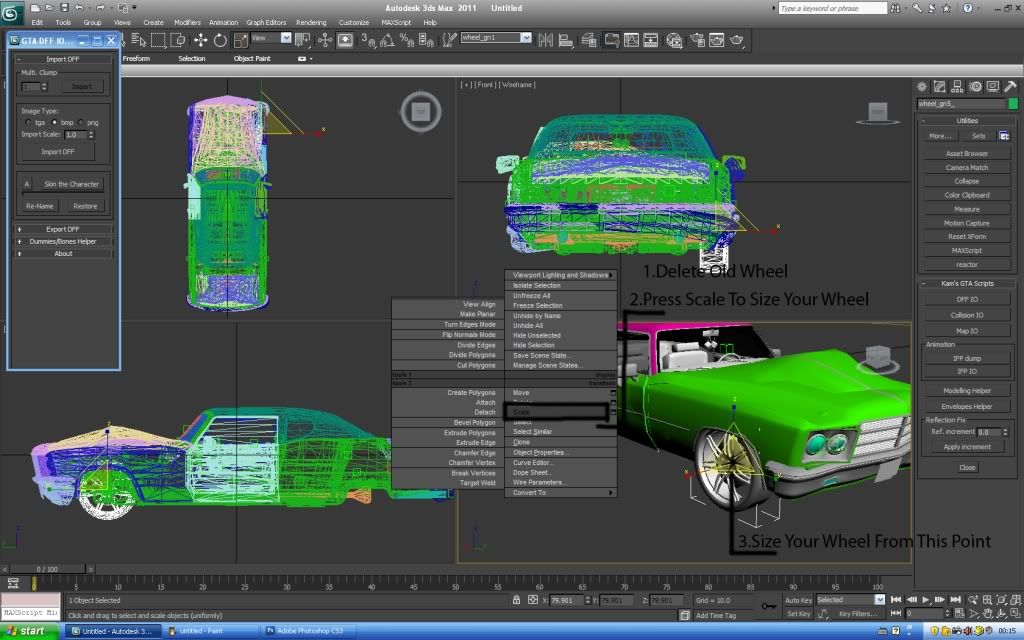The width and height of the screenshot is (1024, 640).
Task: Open the Windows start button
Action: pyautogui.click(x=31, y=631)
